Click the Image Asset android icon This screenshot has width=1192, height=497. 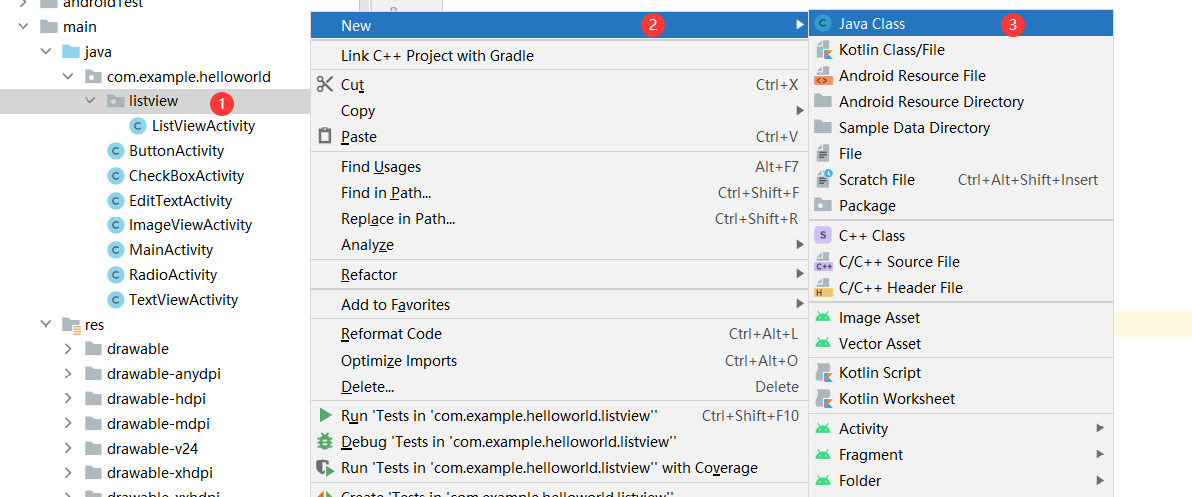point(823,318)
